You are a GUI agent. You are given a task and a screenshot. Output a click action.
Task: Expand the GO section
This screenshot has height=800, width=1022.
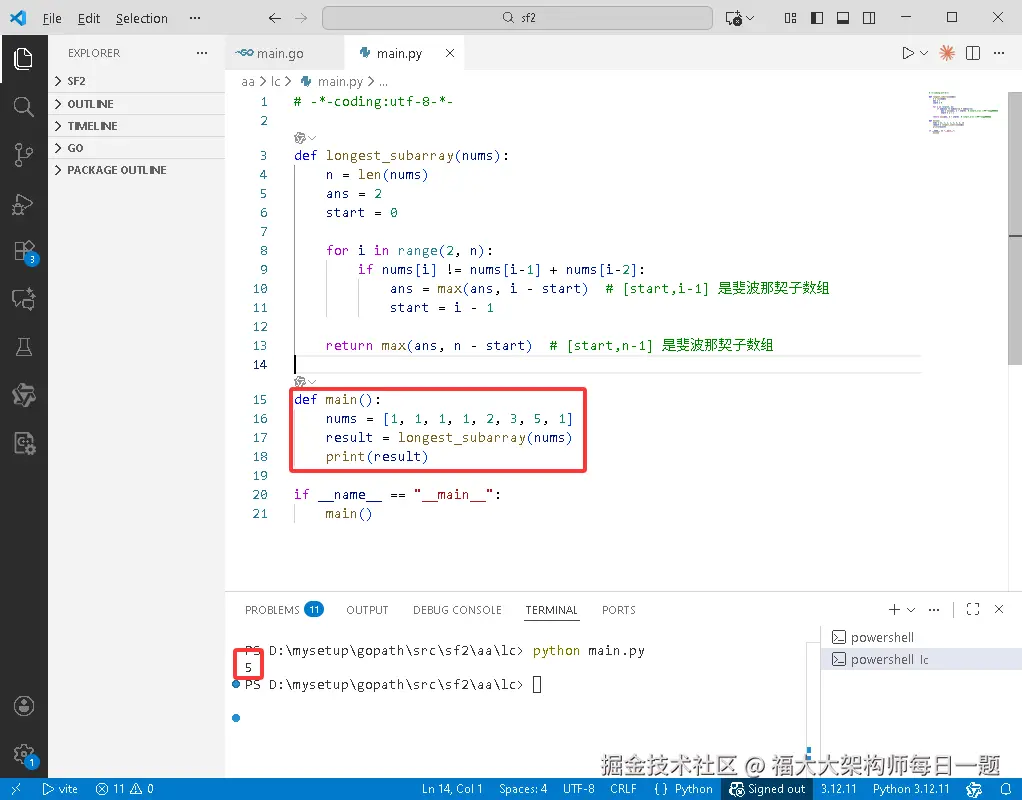(x=137, y=148)
